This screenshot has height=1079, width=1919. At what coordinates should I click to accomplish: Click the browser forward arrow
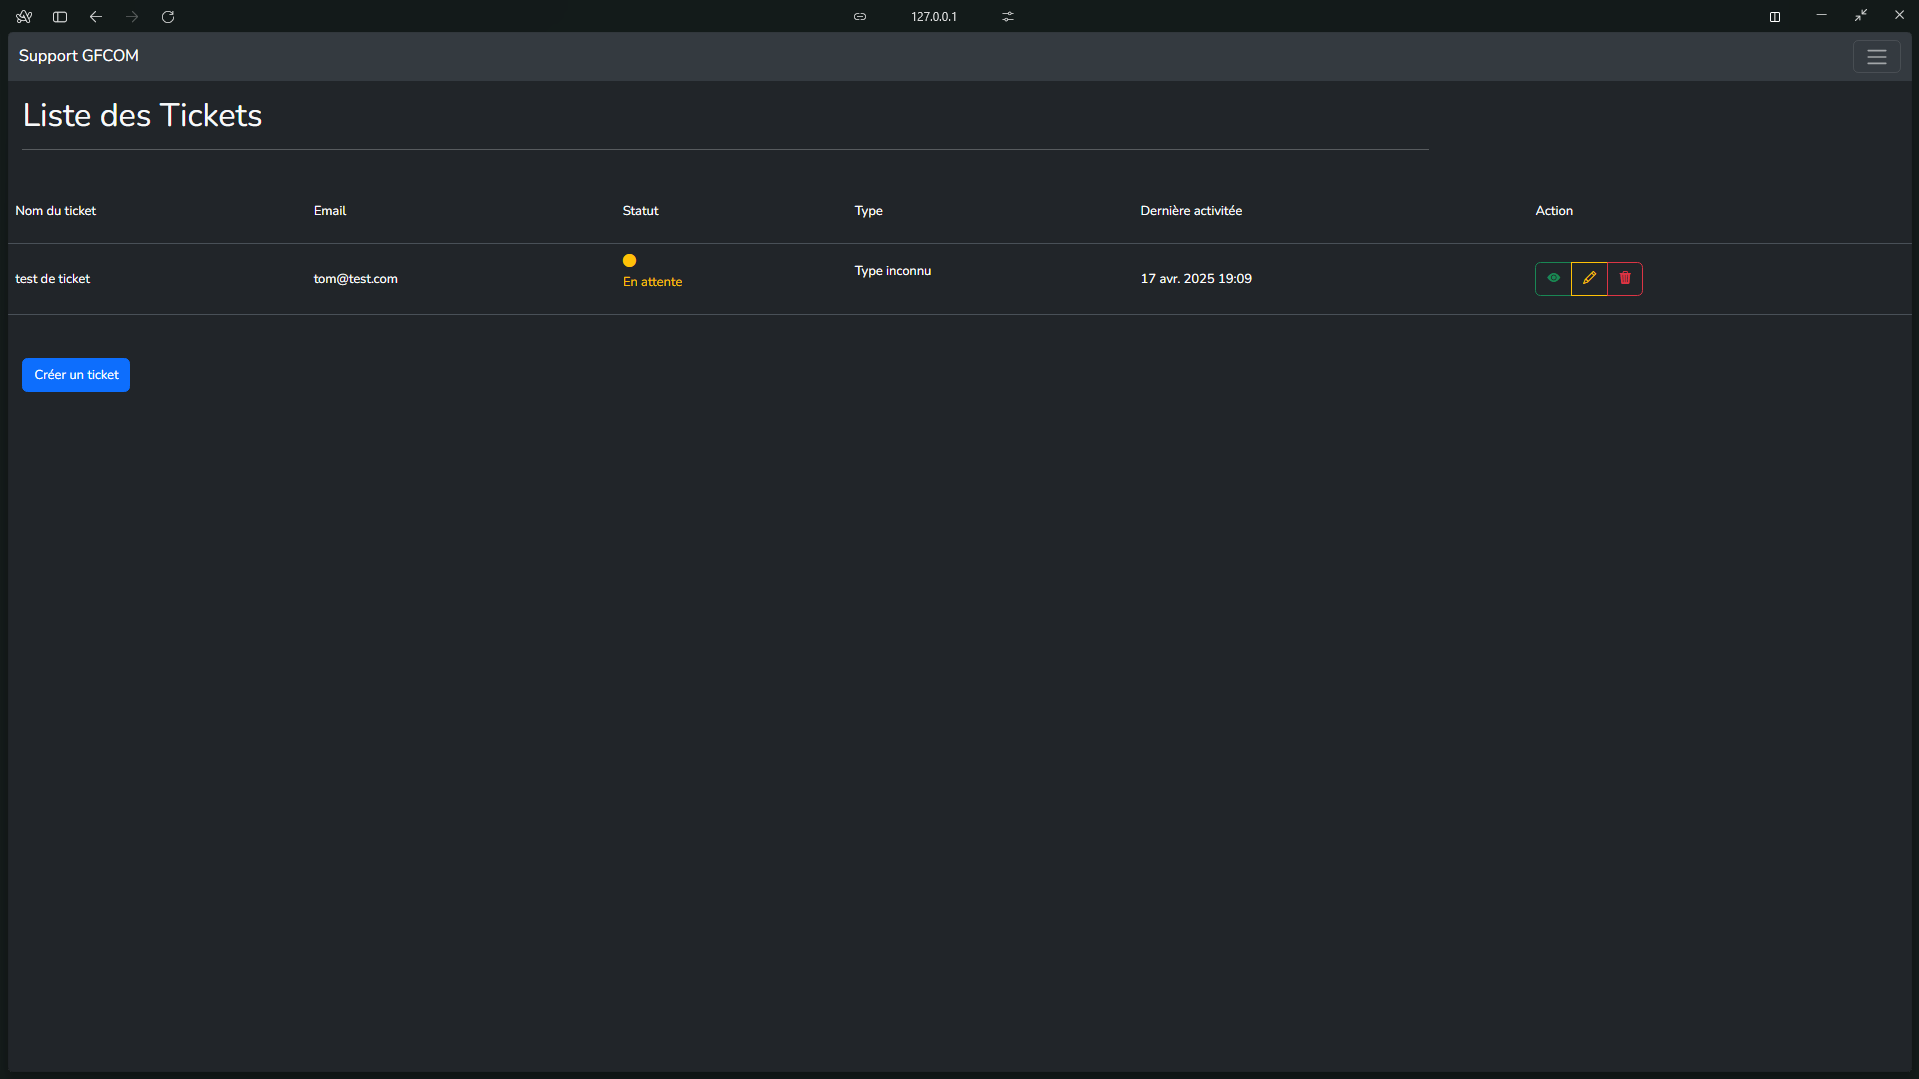pyautogui.click(x=132, y=17)
